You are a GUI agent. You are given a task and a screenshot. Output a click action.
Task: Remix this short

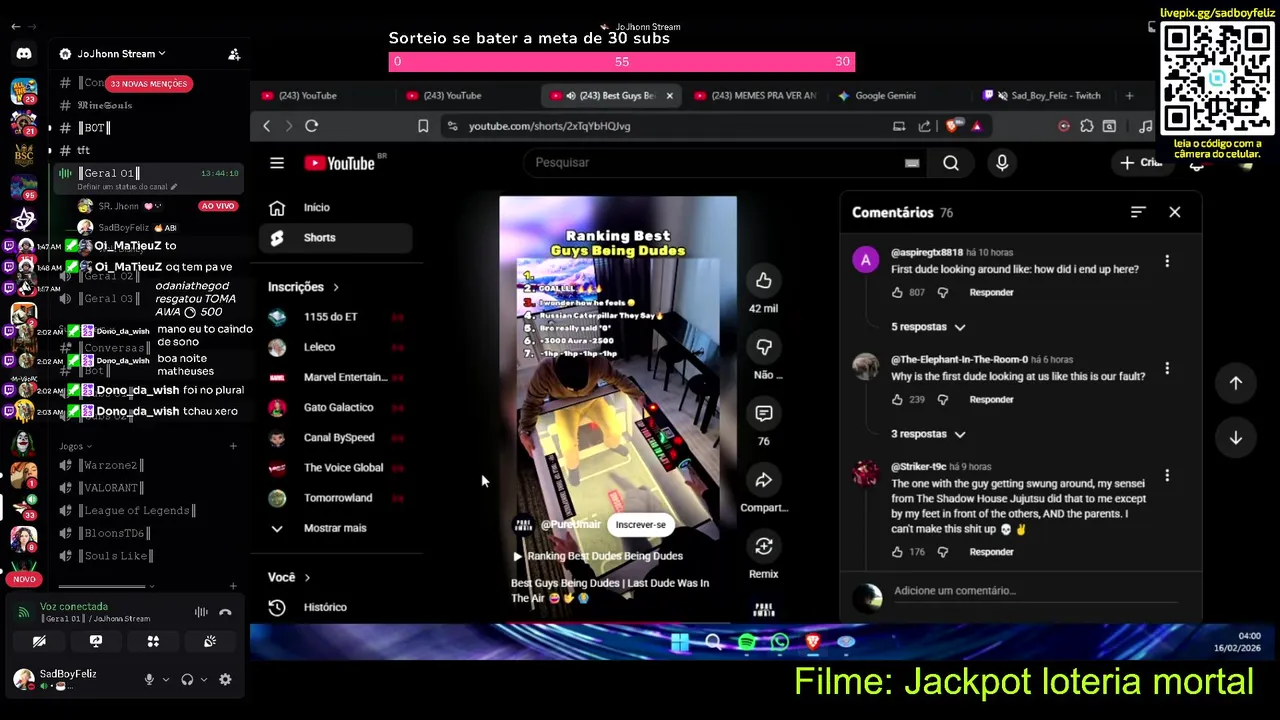click(764, 546)
